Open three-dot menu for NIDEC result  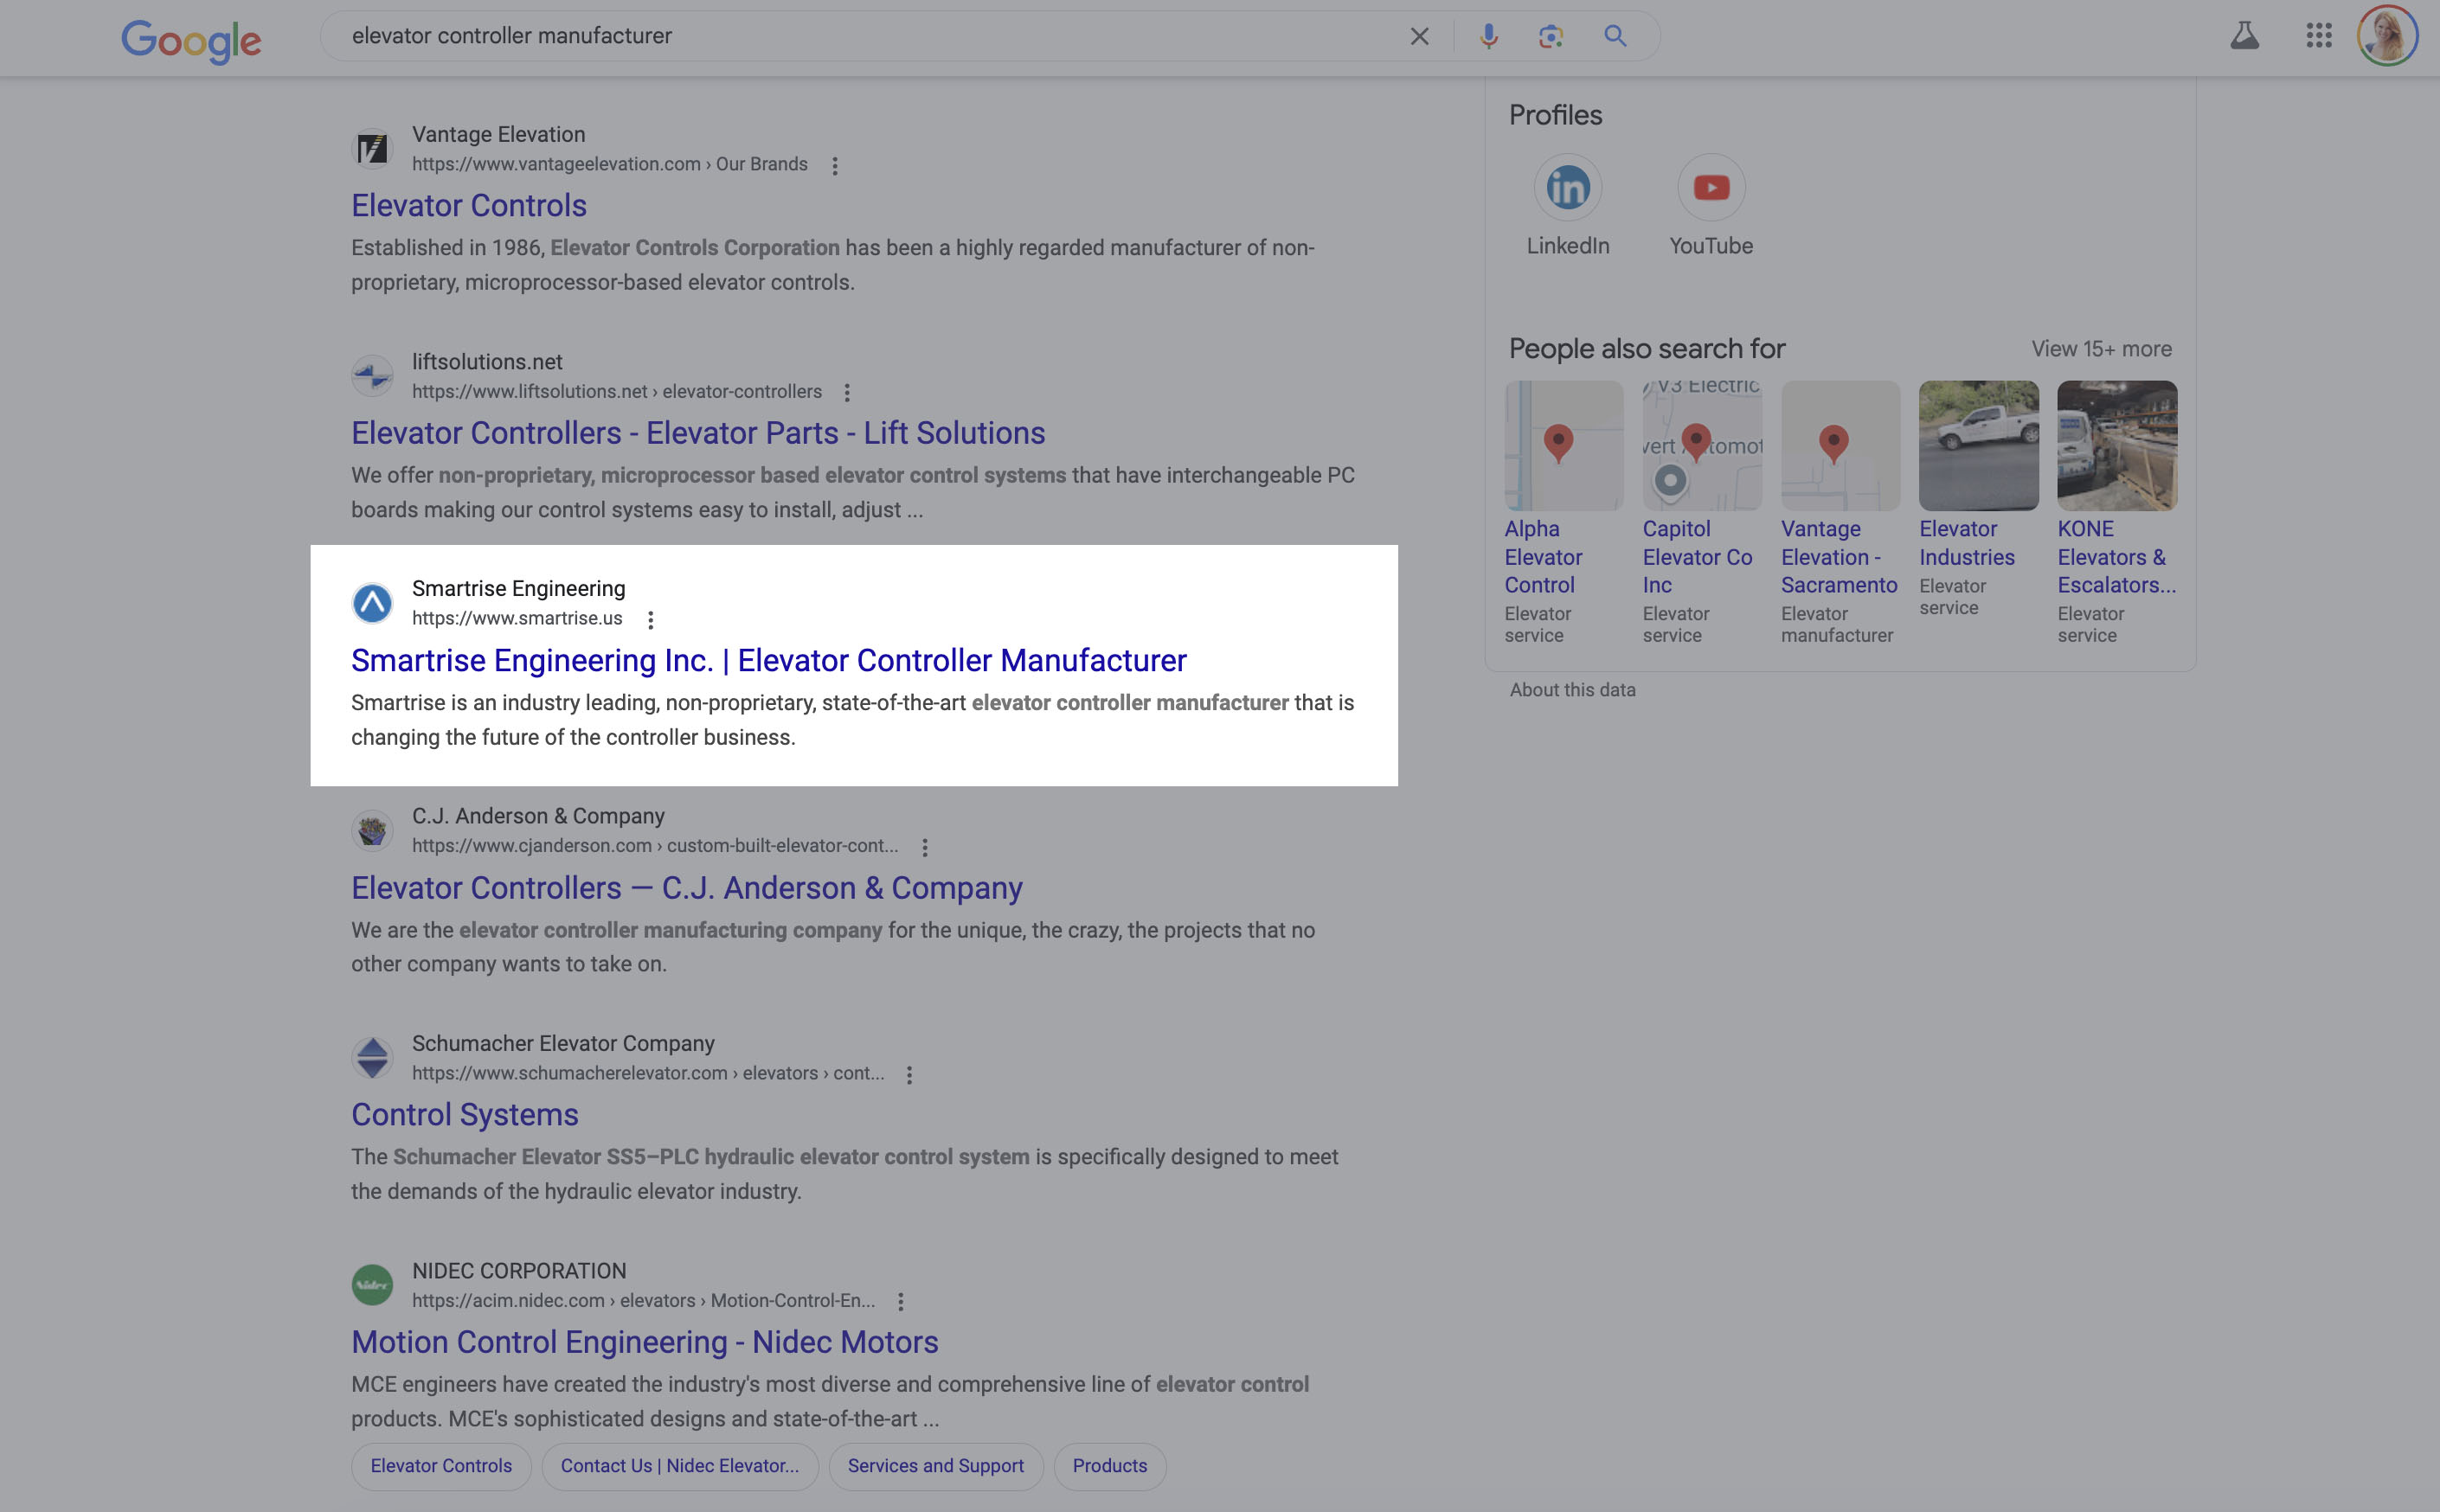900,1302
